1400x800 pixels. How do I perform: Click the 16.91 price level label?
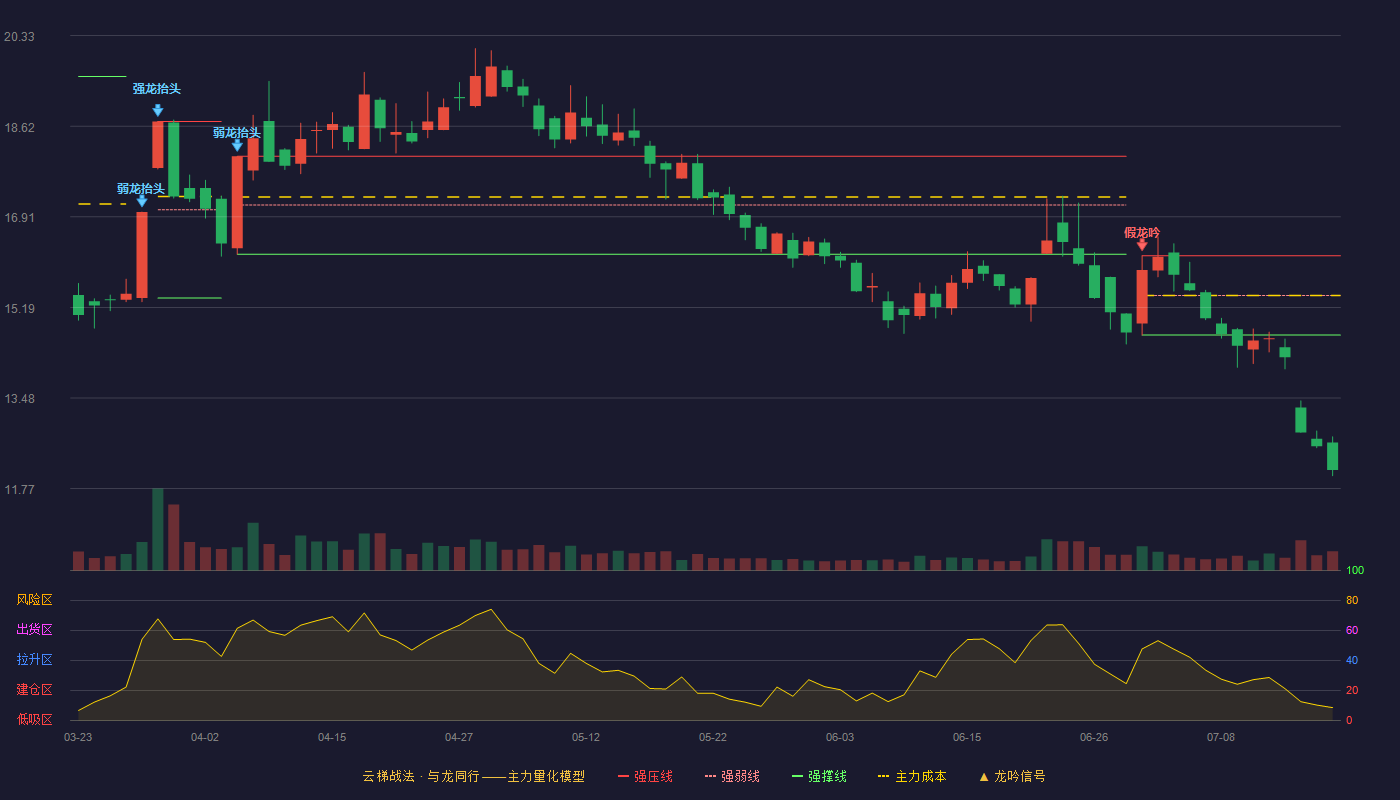click(x=19, y=218)
